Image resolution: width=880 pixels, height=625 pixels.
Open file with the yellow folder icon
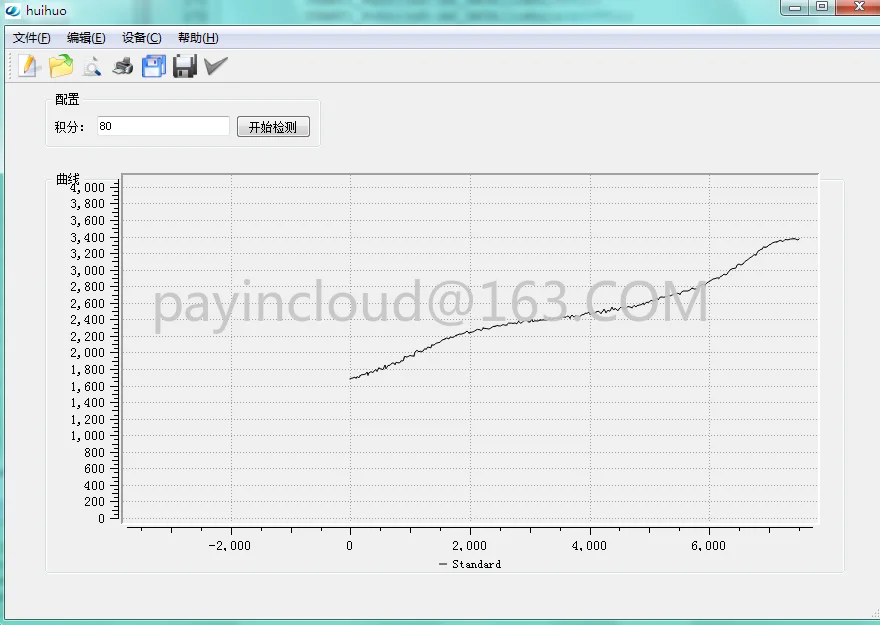point(61,66)
